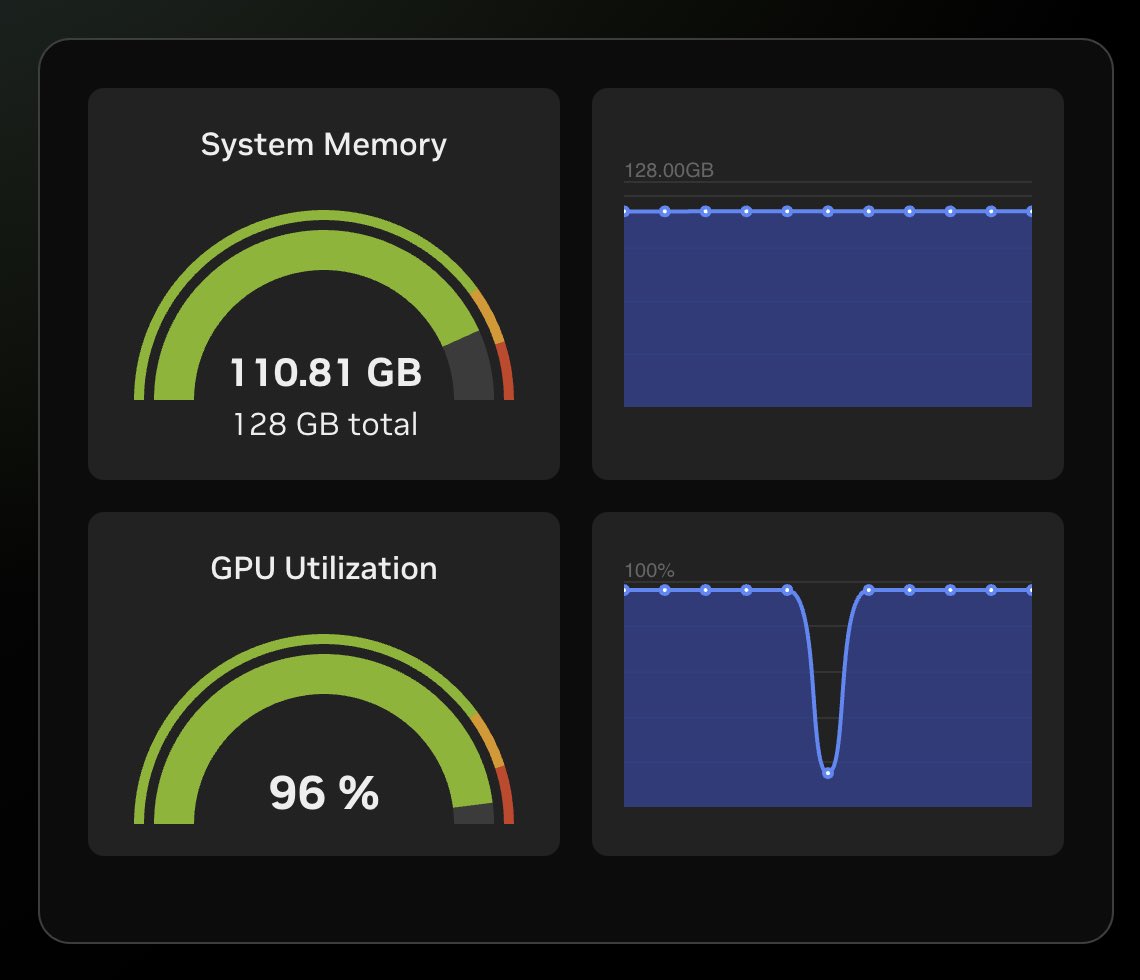The width and height of the screenshot is (1140, 980).
Task: Click the dip point in GPU chart
Action: [x=827, y=774]
